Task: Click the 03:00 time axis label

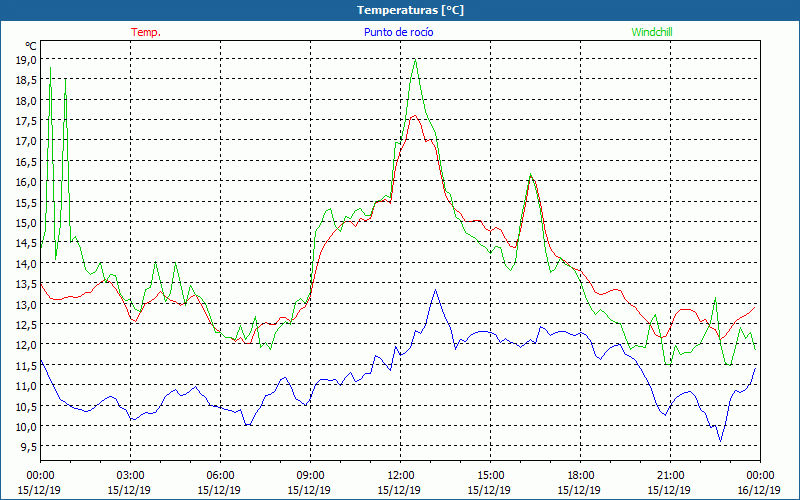Action: (130, 475)
